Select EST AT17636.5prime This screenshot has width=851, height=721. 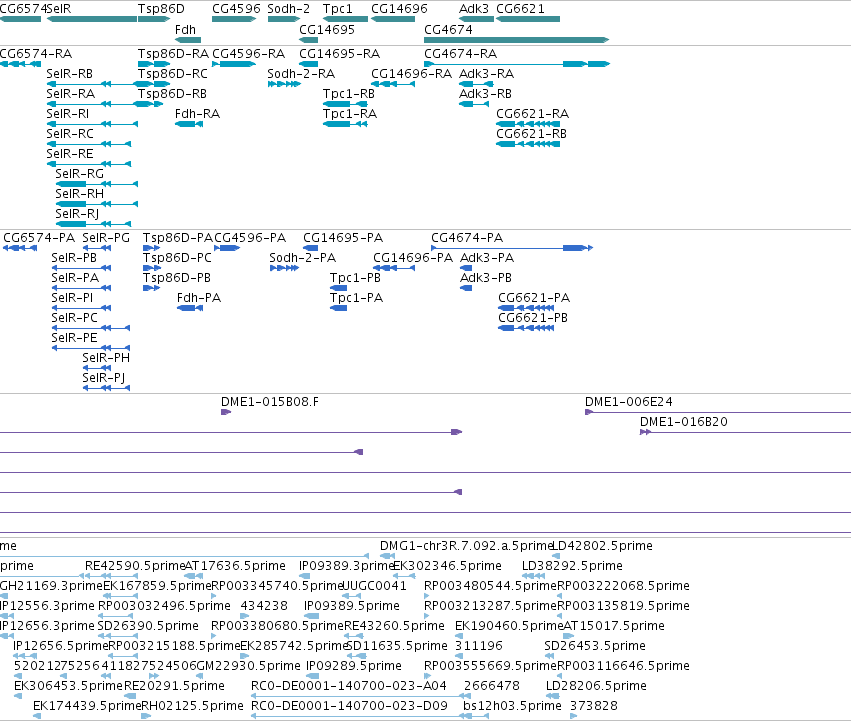[x=191, y=576]
